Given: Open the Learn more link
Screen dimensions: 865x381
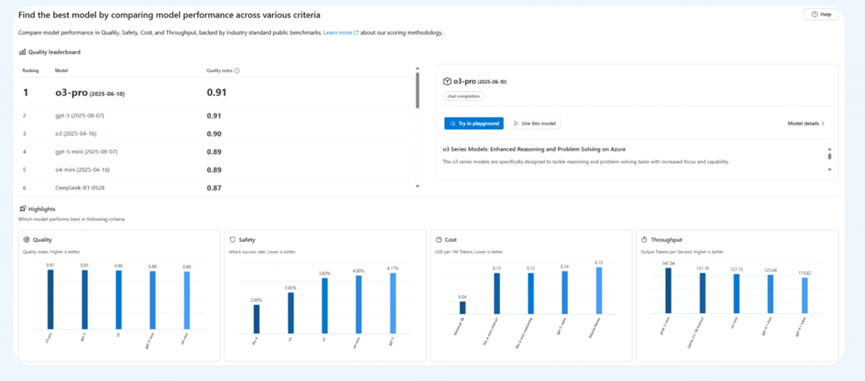Looking at the screenshot, I should [x=341, y=33].
